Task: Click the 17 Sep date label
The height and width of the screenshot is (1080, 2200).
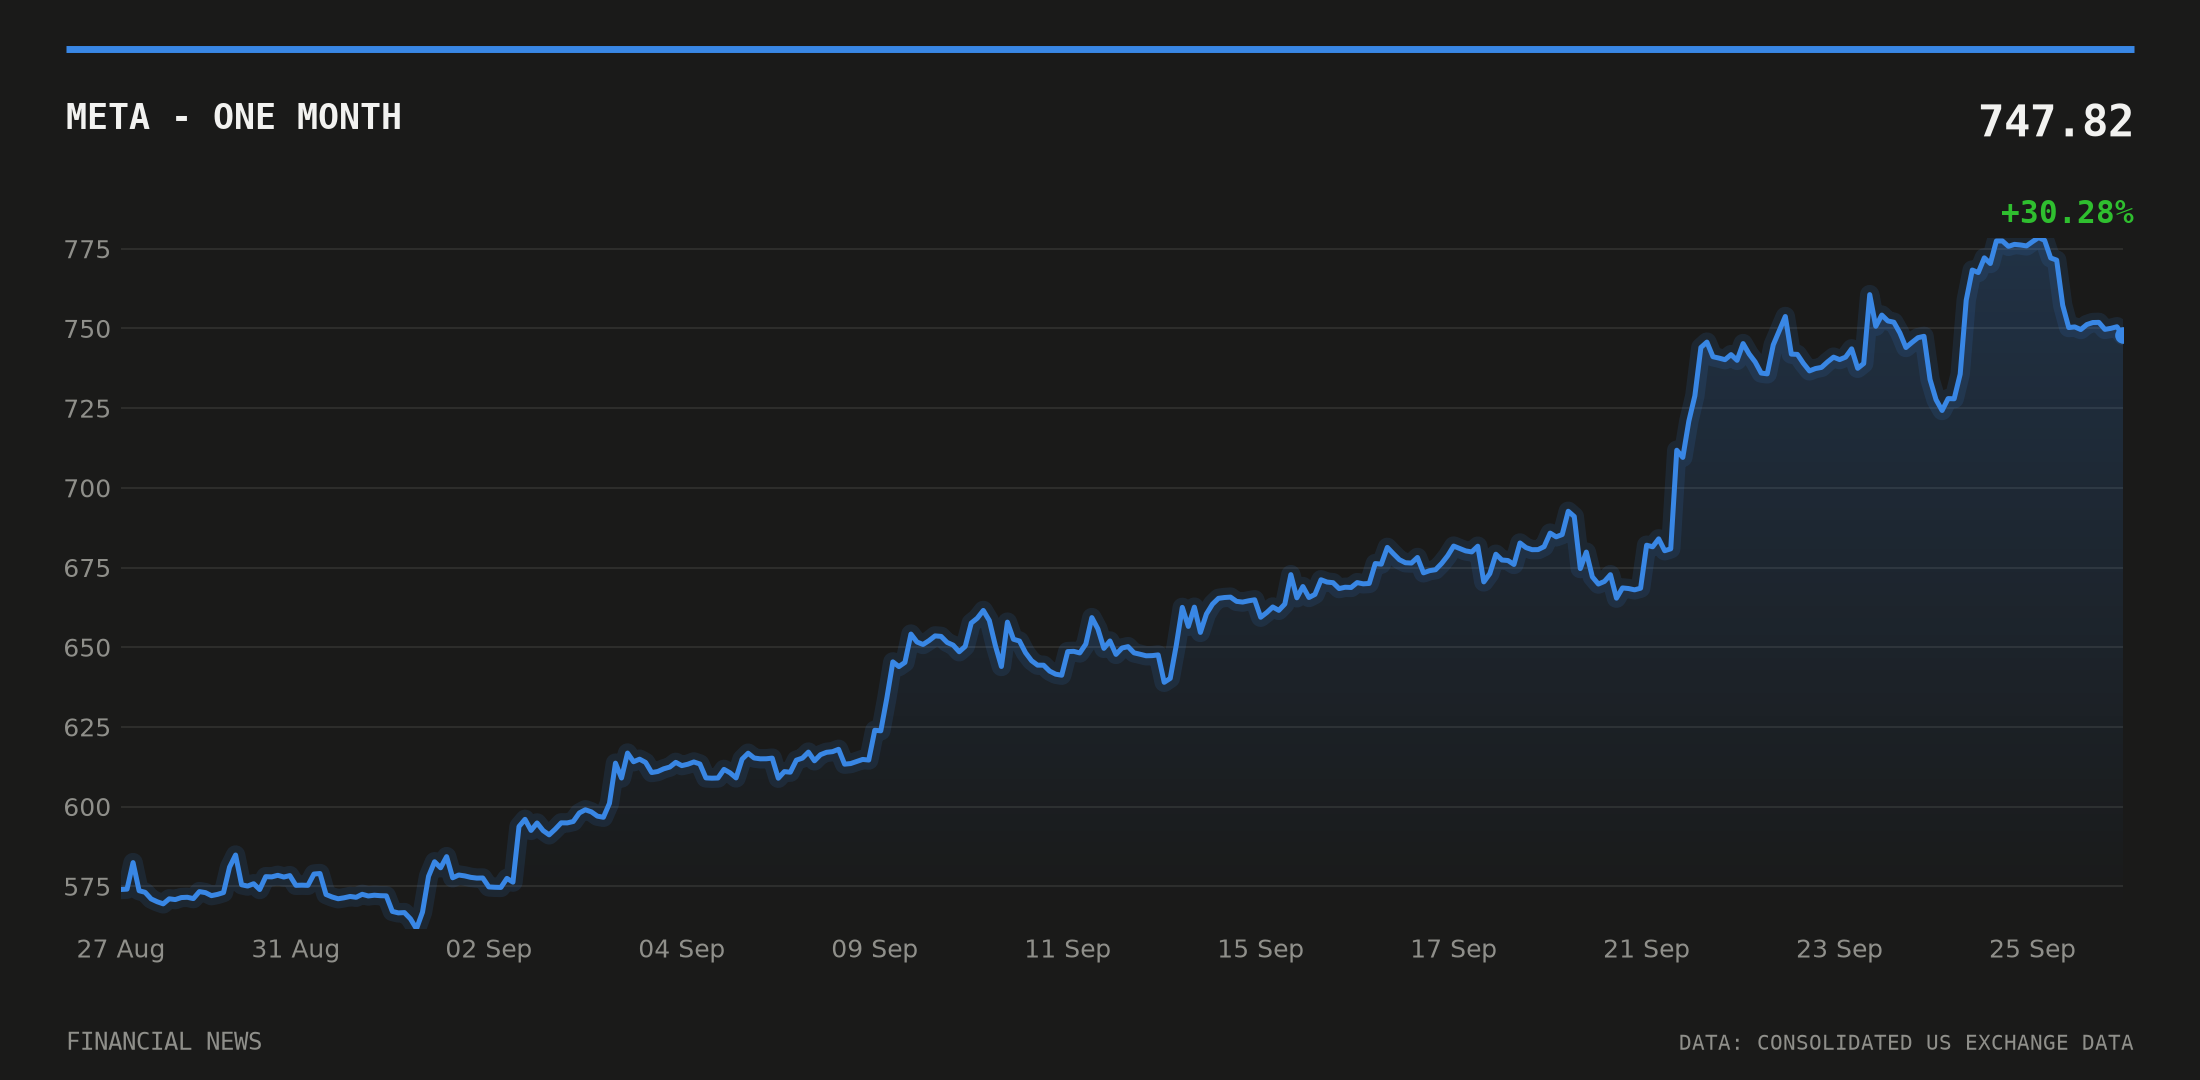Action: (1454, 949)
